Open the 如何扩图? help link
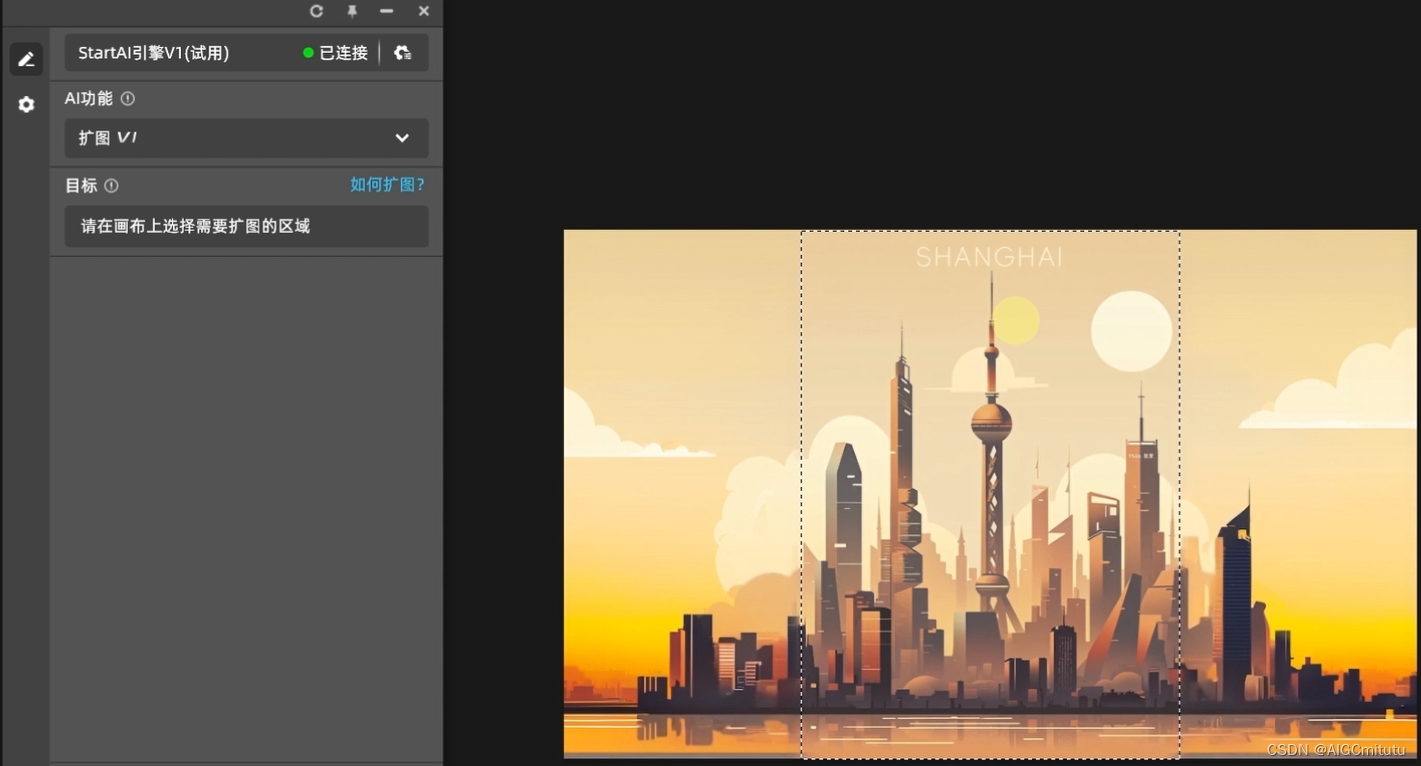Screen dimensions: 1421x766 (x=387, y=184)
